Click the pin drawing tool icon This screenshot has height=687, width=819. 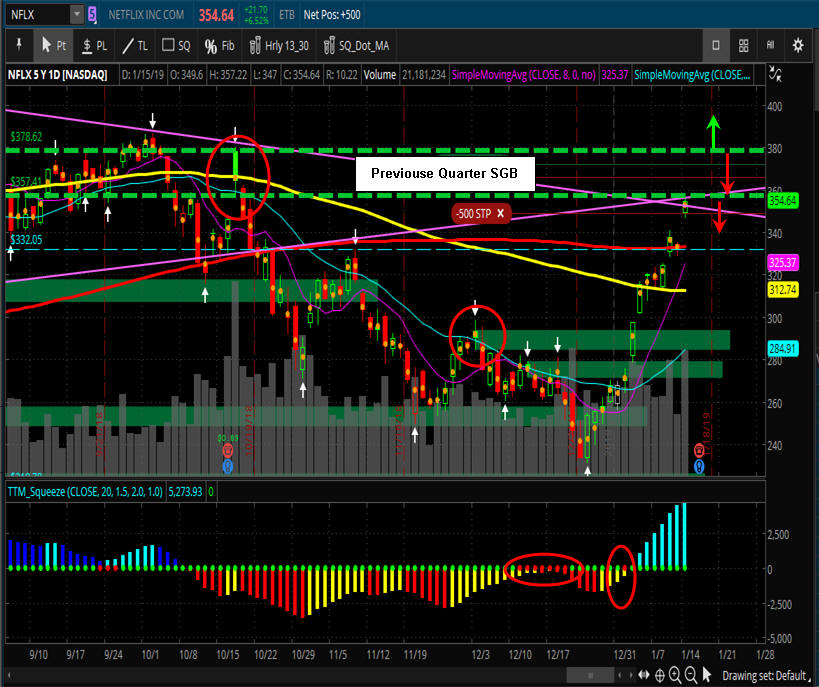18,45
